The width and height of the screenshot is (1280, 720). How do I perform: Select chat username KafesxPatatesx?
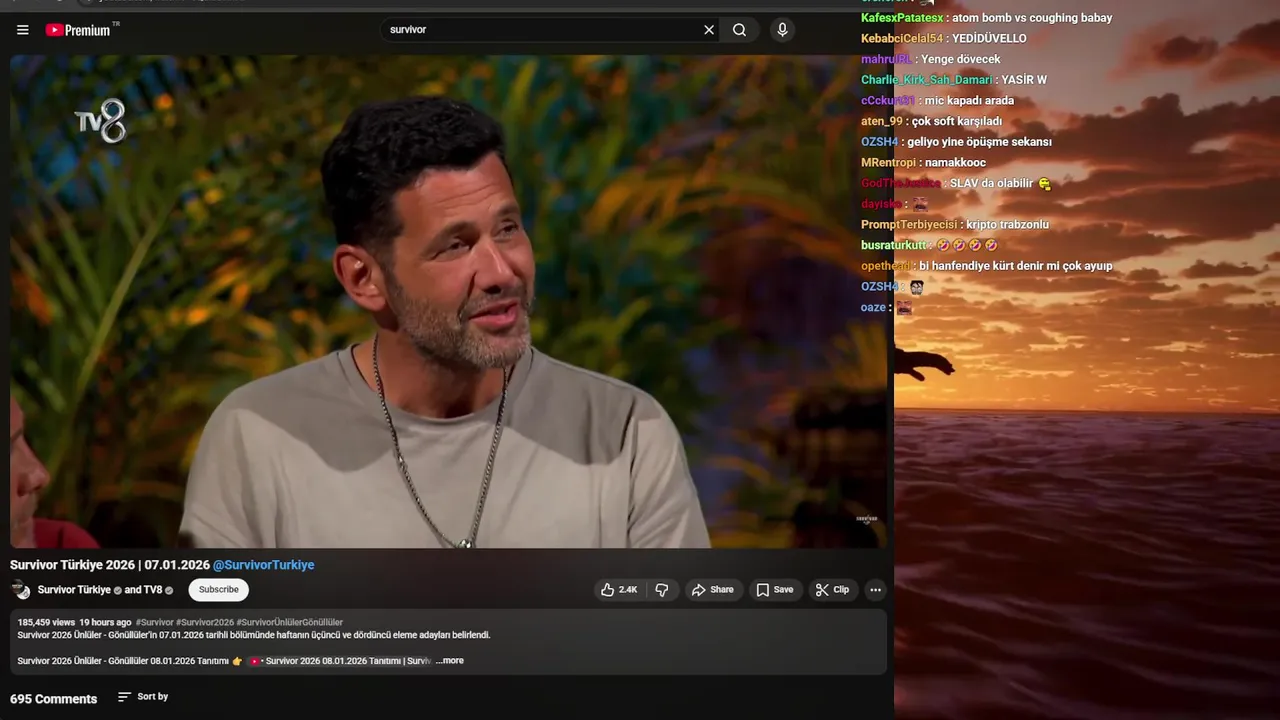(x=902, y=18)
